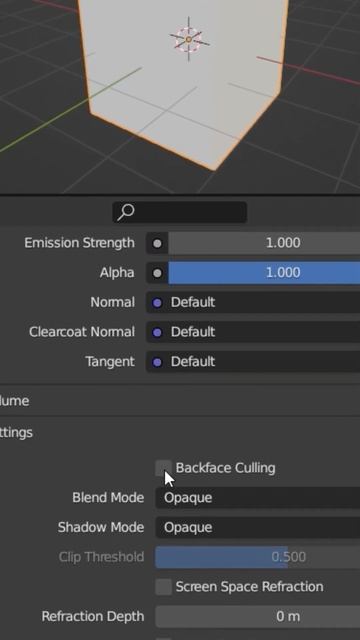The height and width of the screenshot is (640, 360).
Task: Click the Normal purple socket dot
Action: (x=157, y=303)
